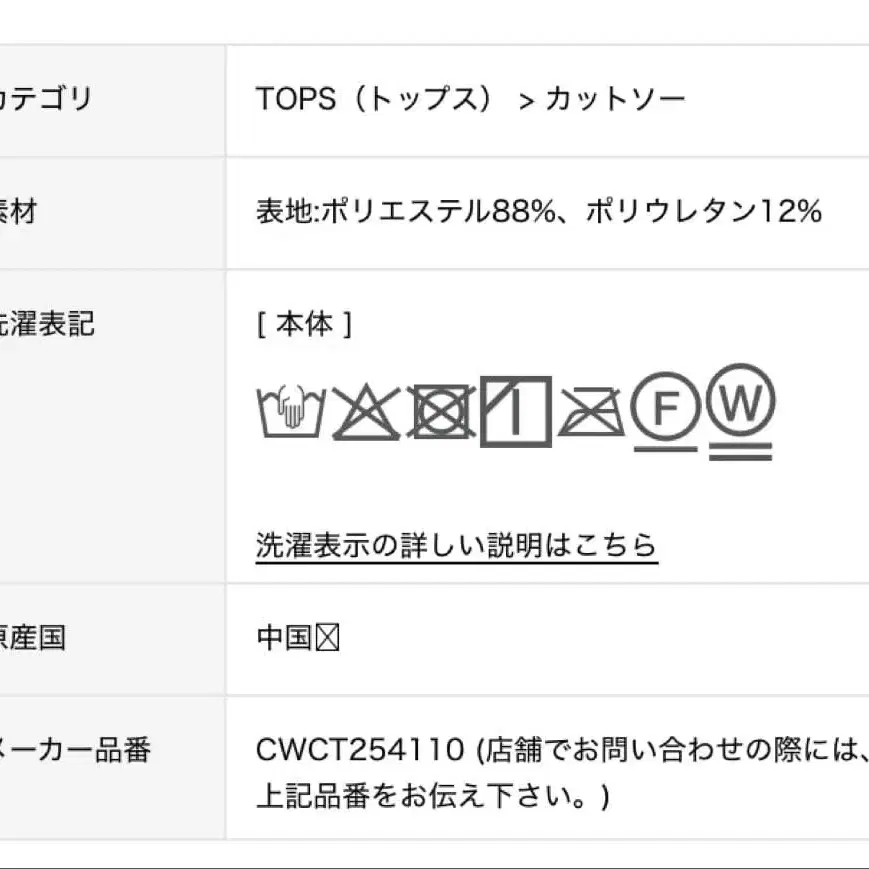Open the 洗濯表示の詳しい説明はこちら link
Image resolution: width=869 pixels, height=869 pixels.
coord(456,546)
